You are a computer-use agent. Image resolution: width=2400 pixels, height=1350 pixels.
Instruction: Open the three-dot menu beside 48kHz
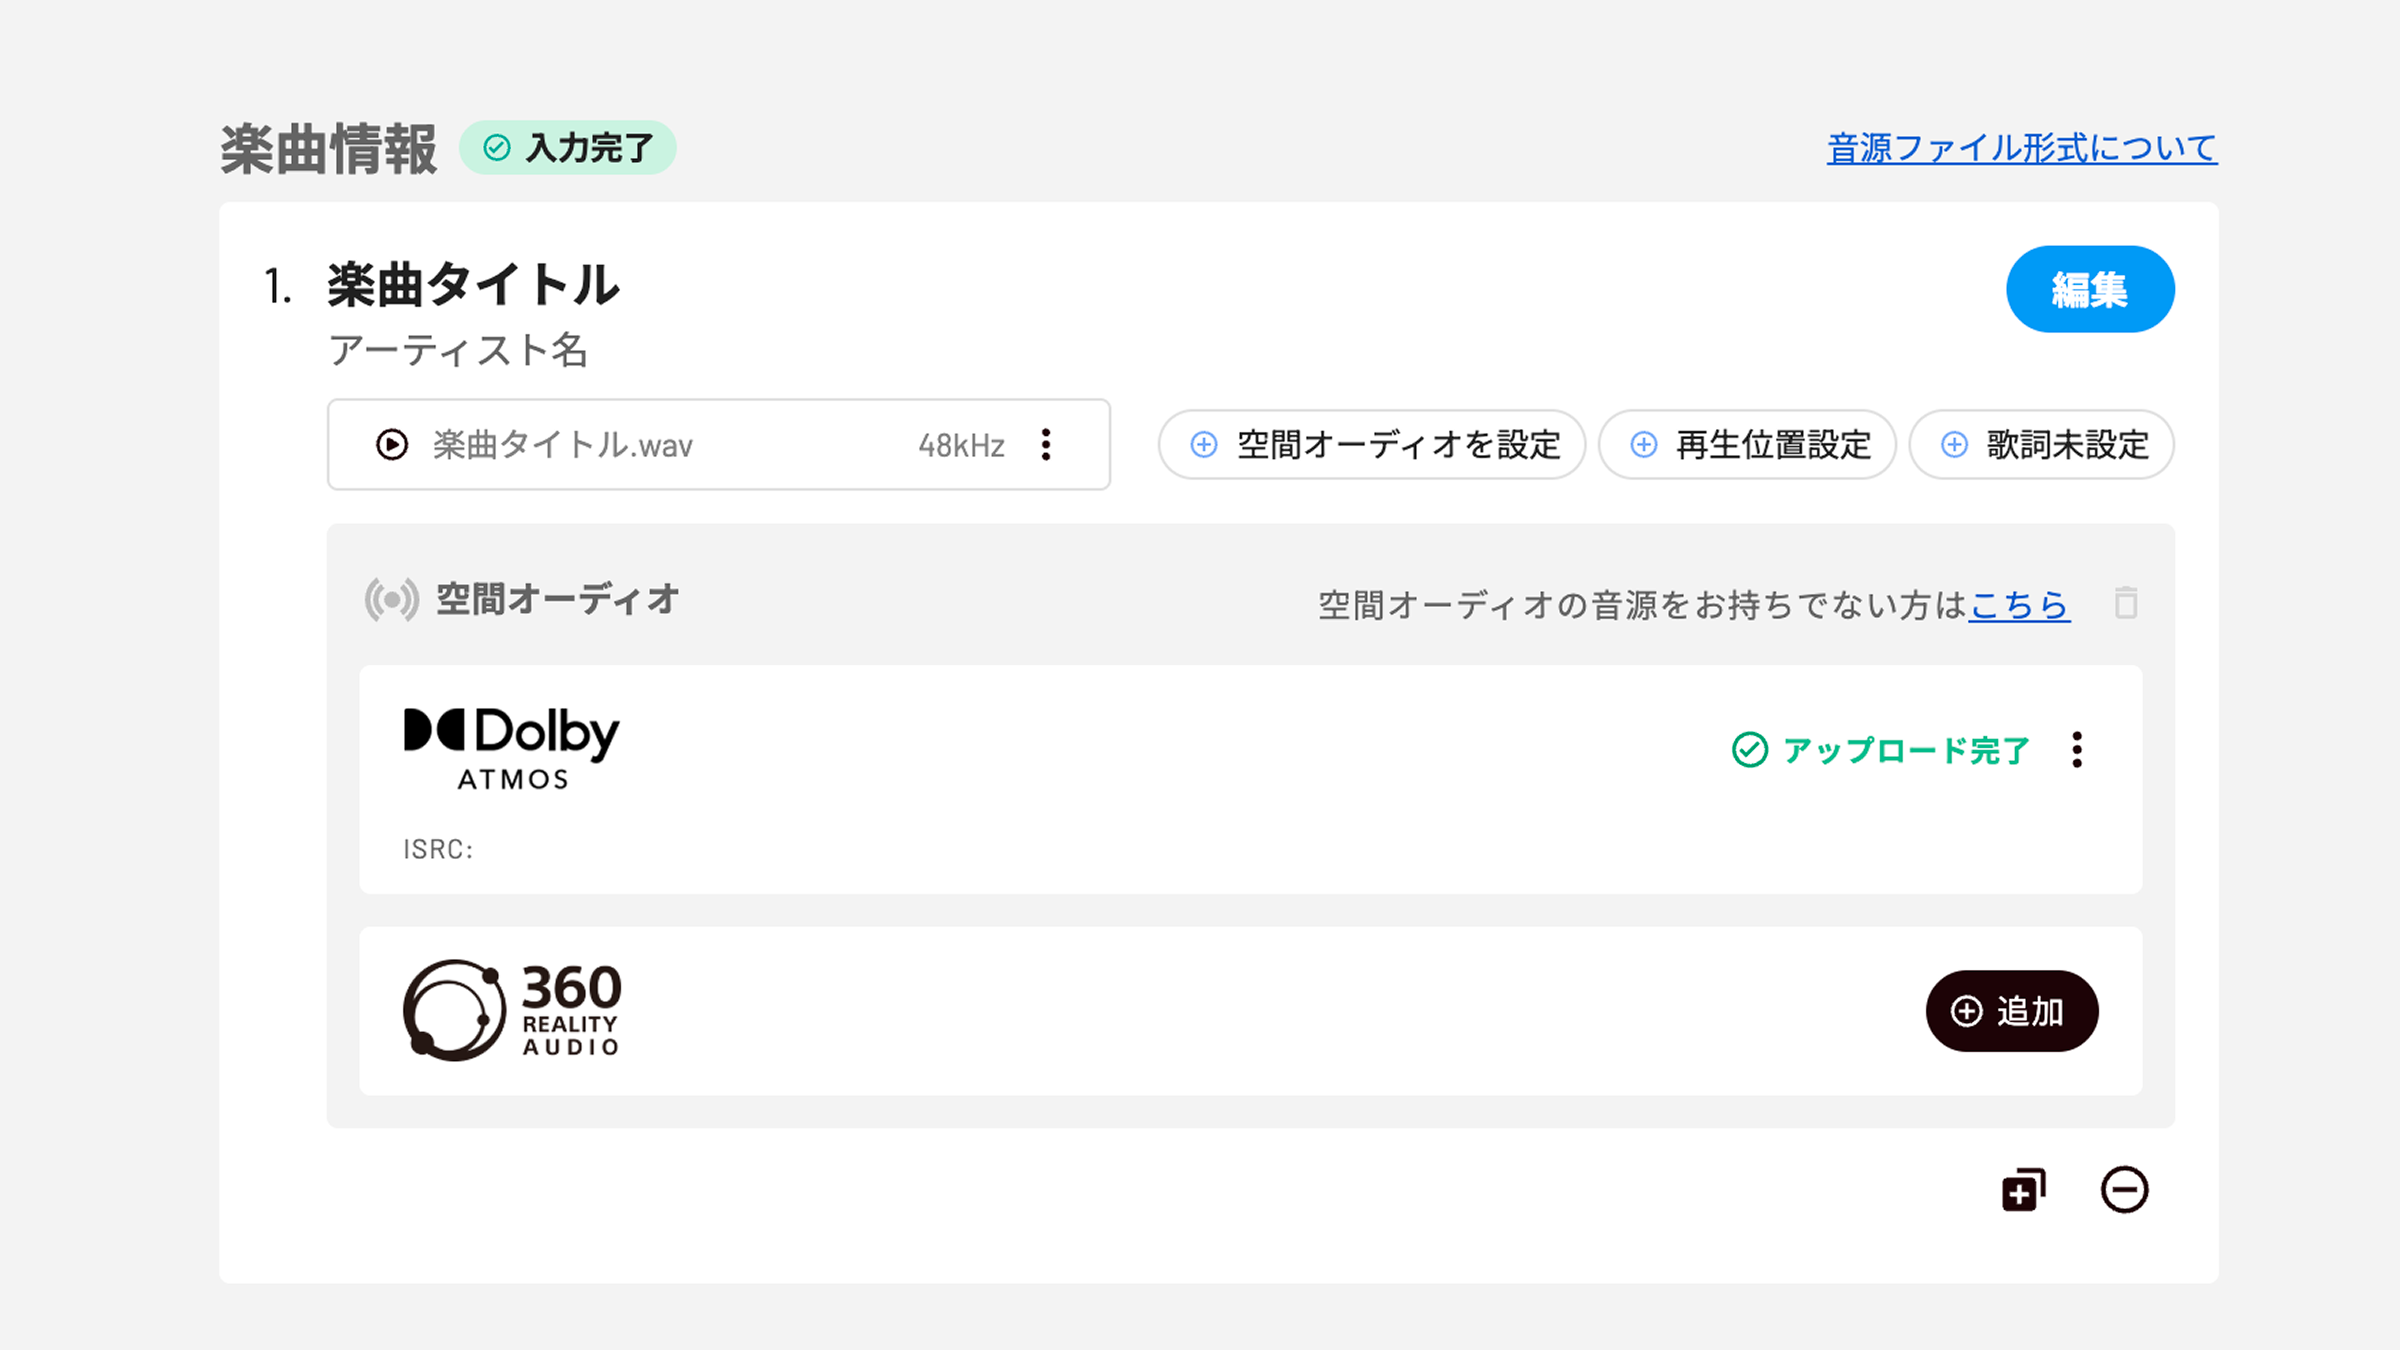tap(1046, 444)
